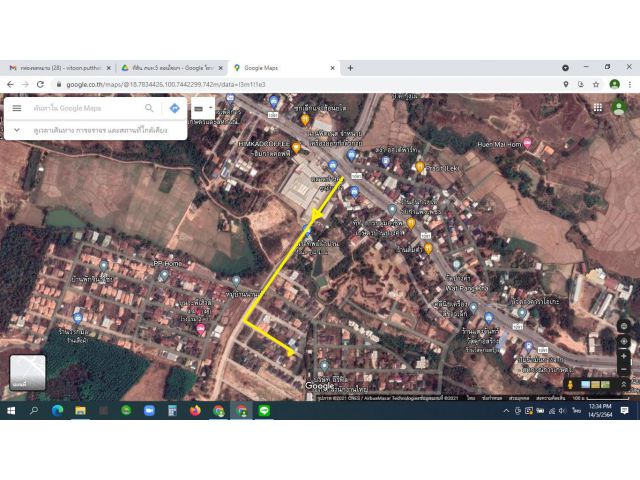This screenshot has width=640, height=480.
Task: Launch Microsoft Edge from taskbar
Action: pos(57,411)
